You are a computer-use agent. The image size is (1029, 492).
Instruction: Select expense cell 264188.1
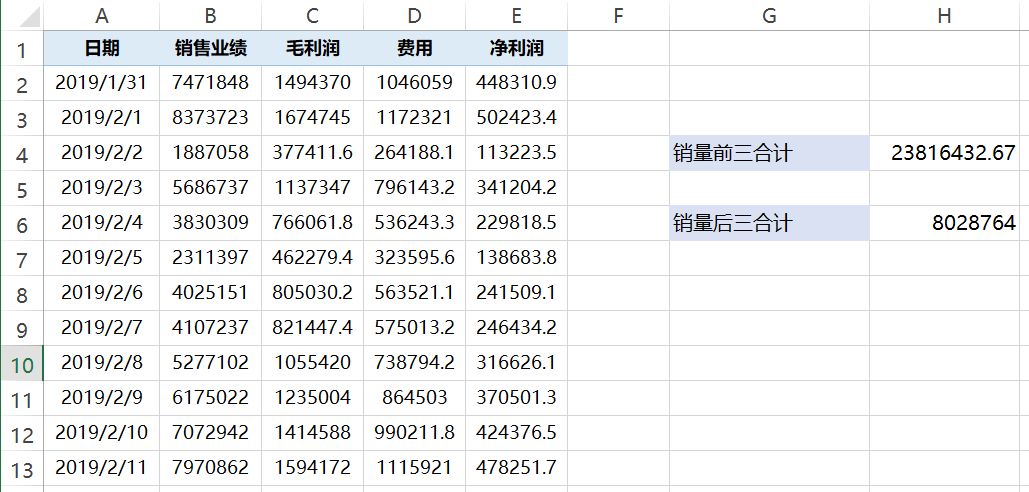(x=414, y=153)
